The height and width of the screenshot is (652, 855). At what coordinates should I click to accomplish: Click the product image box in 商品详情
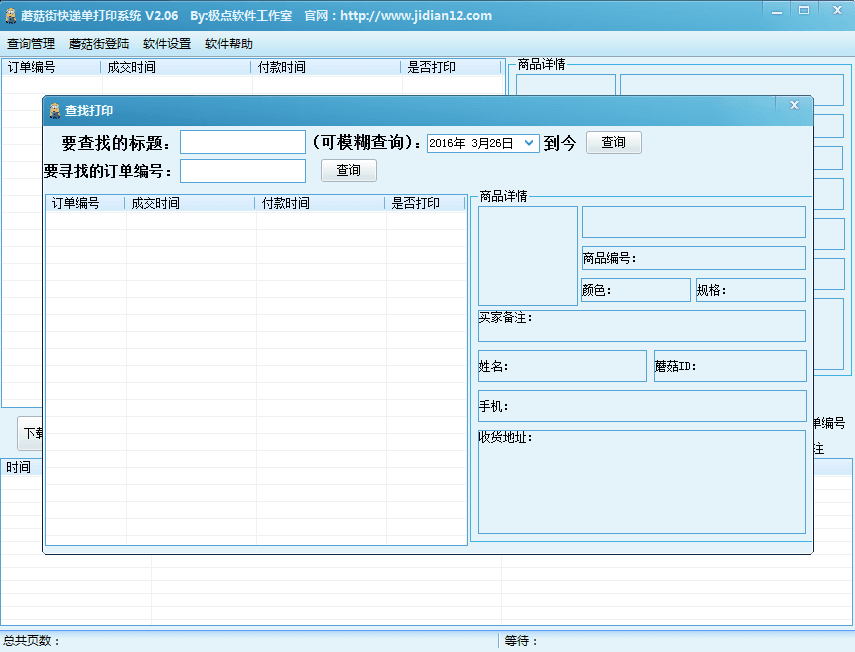click(528, 256)
